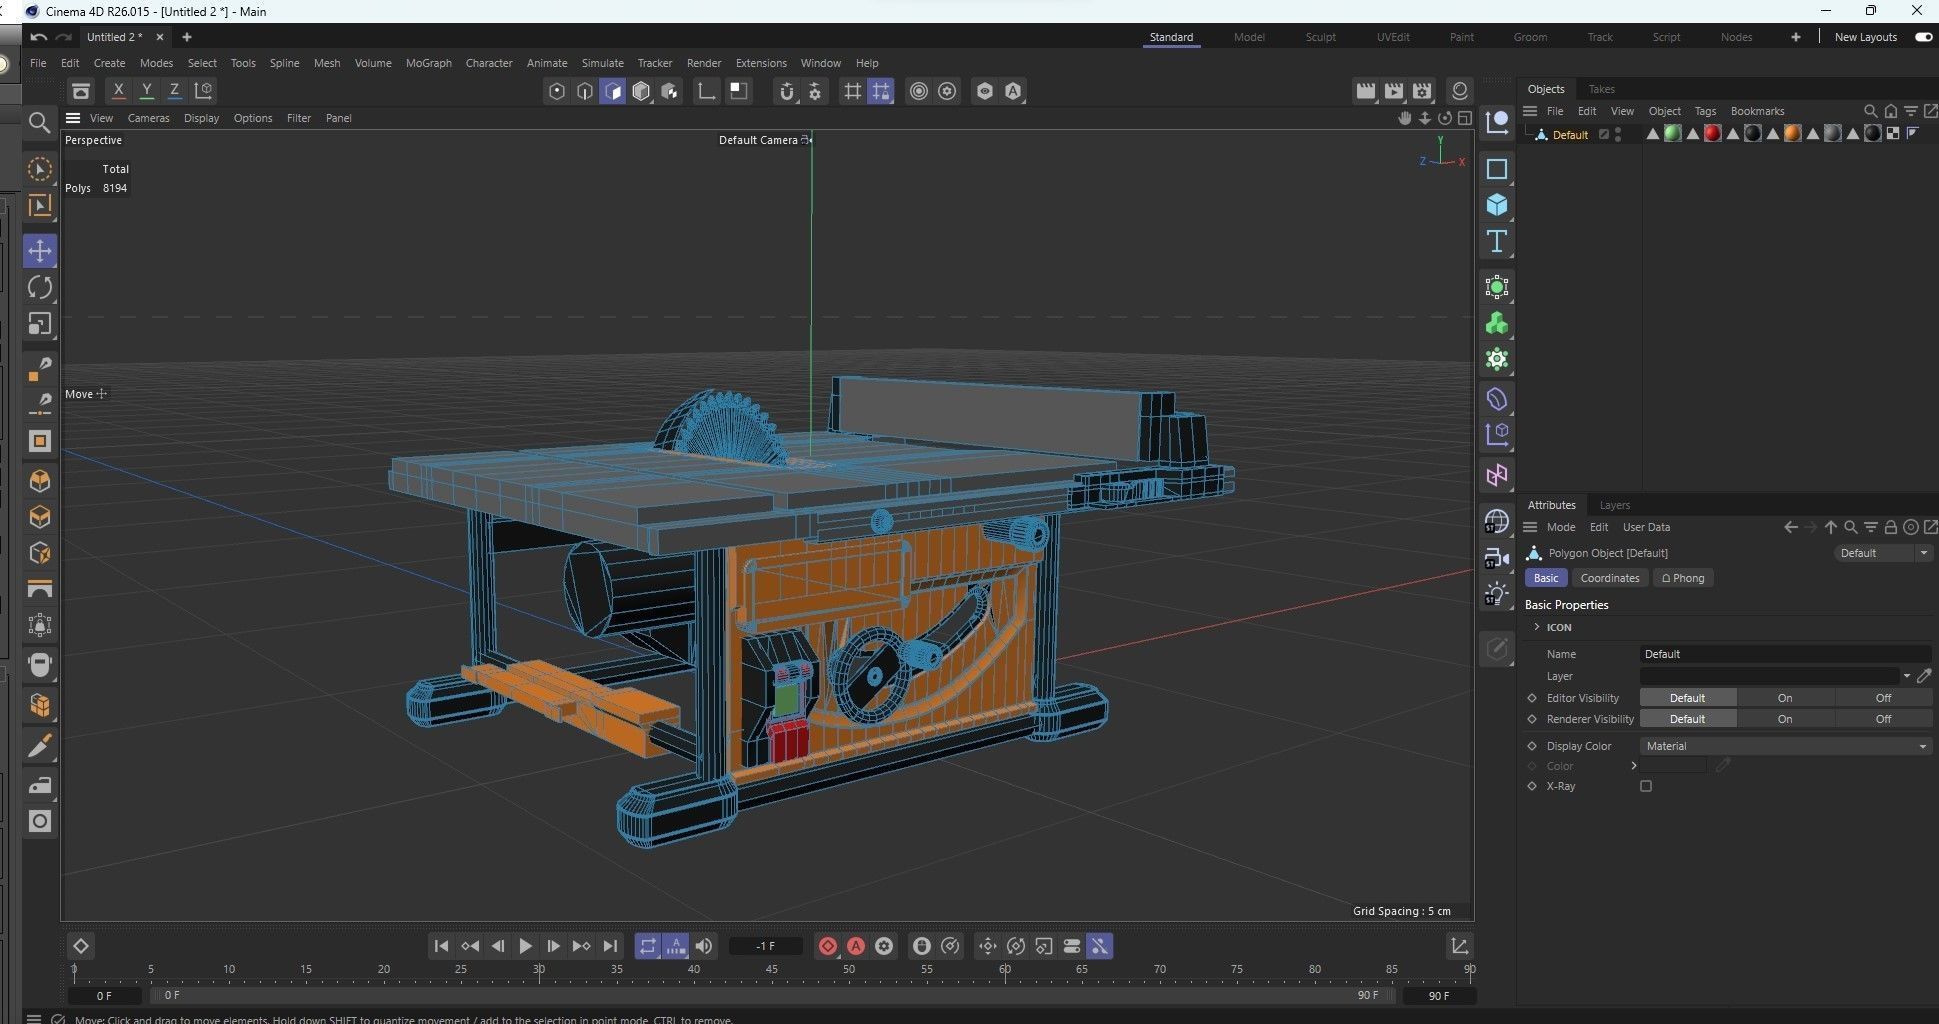Open viewport Display menu
The width and height of the screenshot is (1939, 1024).
click(x=201, y=118)
